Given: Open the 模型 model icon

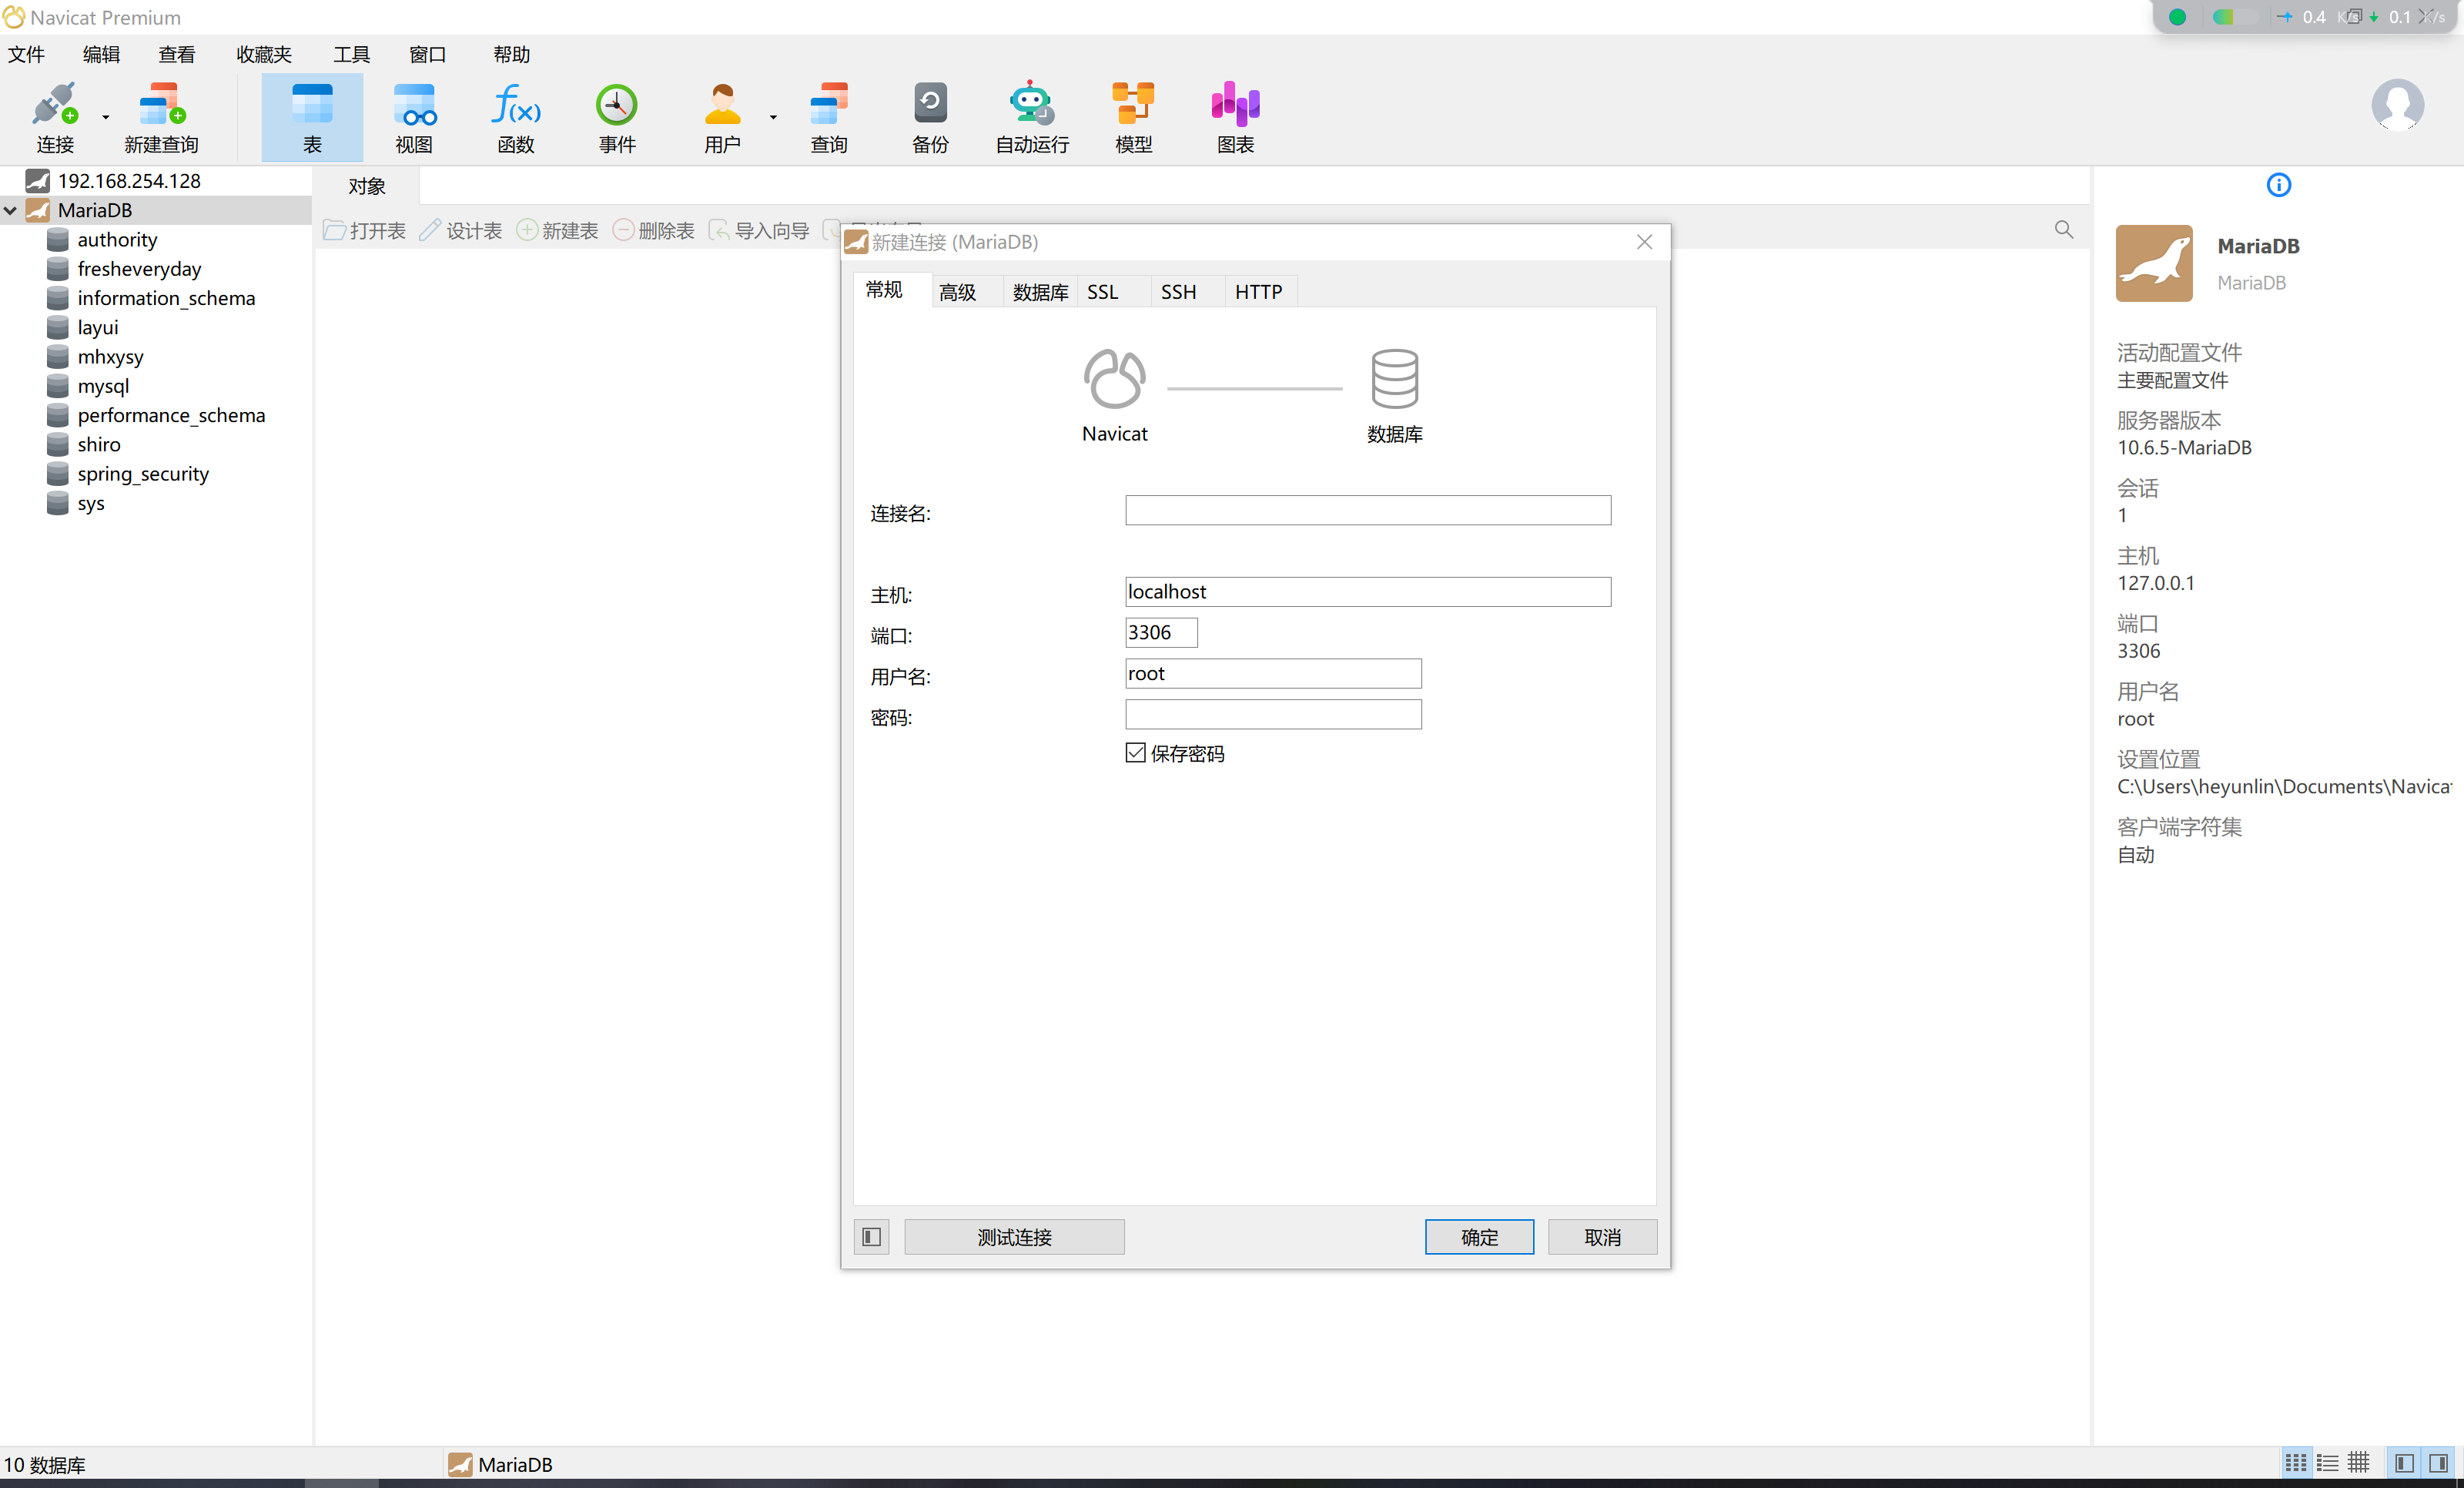Looking at the screenshot, I should [x=1133, y=117].
